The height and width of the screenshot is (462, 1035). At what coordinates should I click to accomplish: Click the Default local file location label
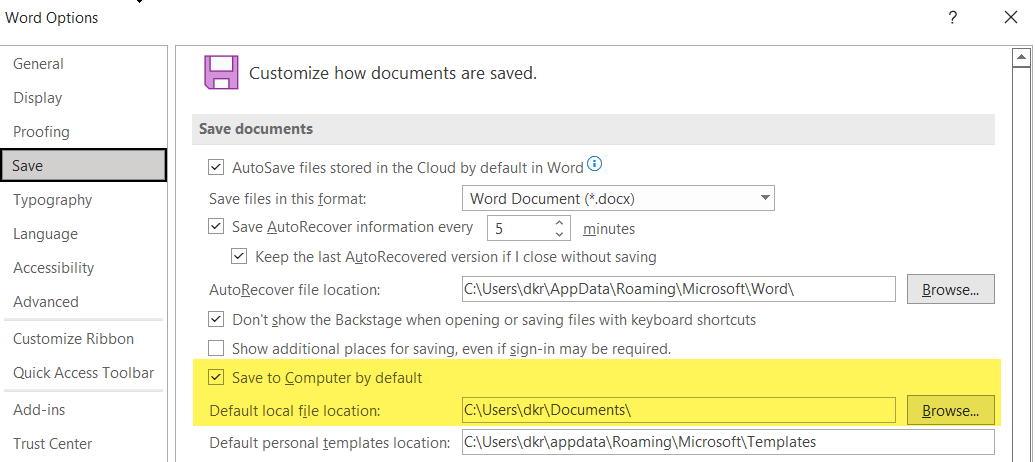(294, 411)
